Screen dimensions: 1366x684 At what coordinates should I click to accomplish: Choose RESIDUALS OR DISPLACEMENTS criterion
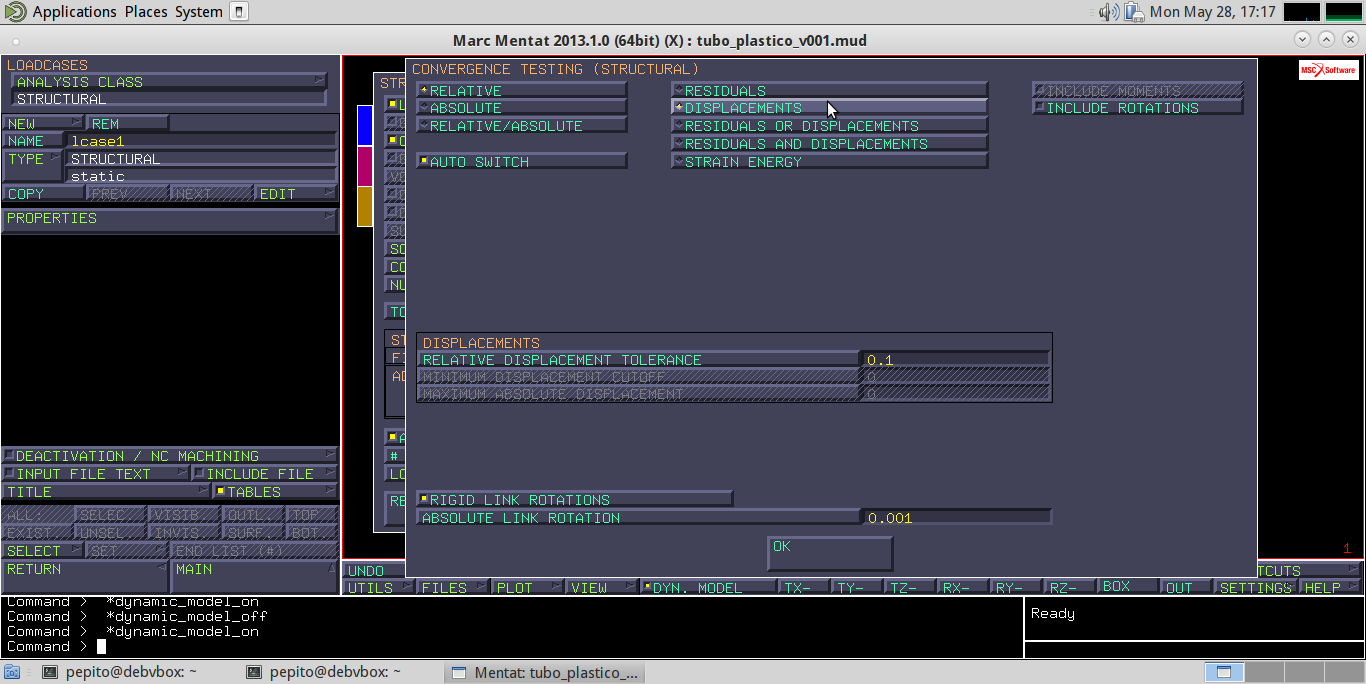pyautogui.click(x=829, y=126)
